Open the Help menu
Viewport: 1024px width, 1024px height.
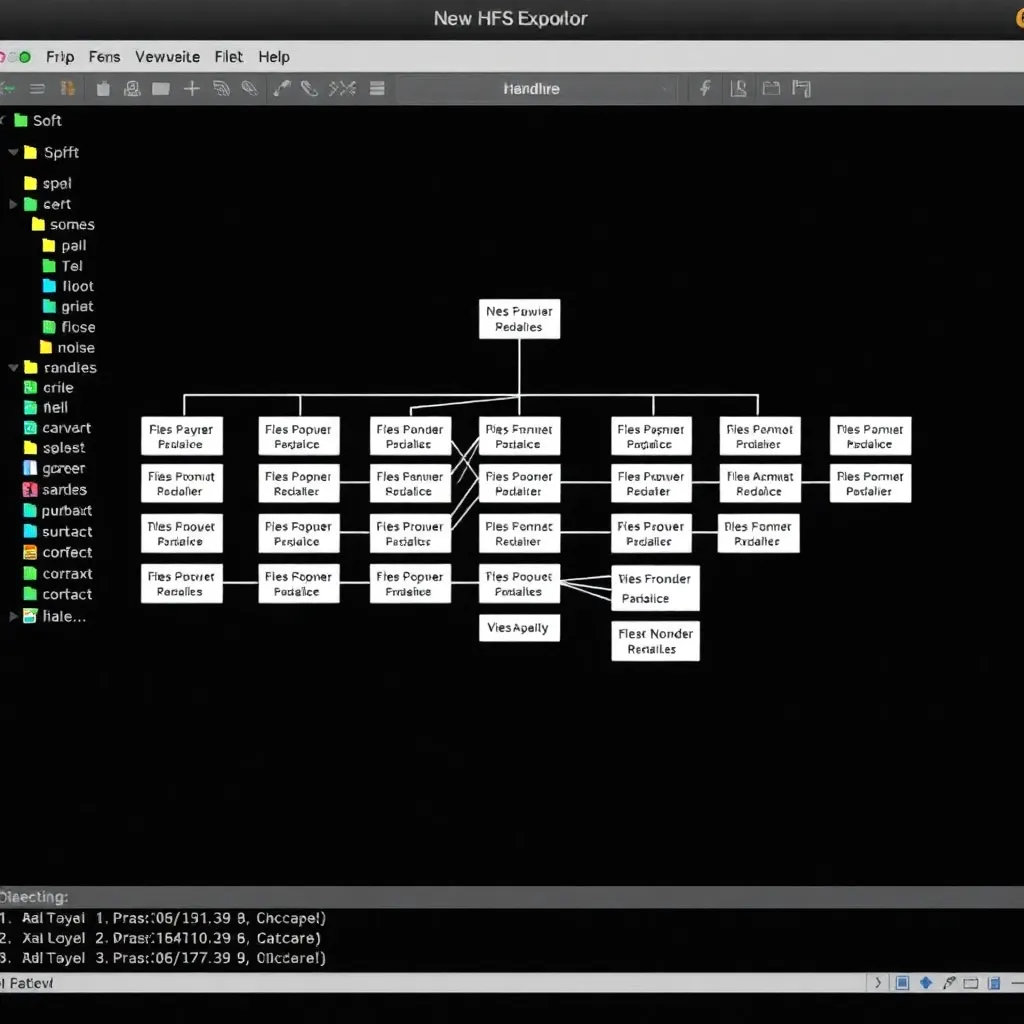tap(273, 57)
